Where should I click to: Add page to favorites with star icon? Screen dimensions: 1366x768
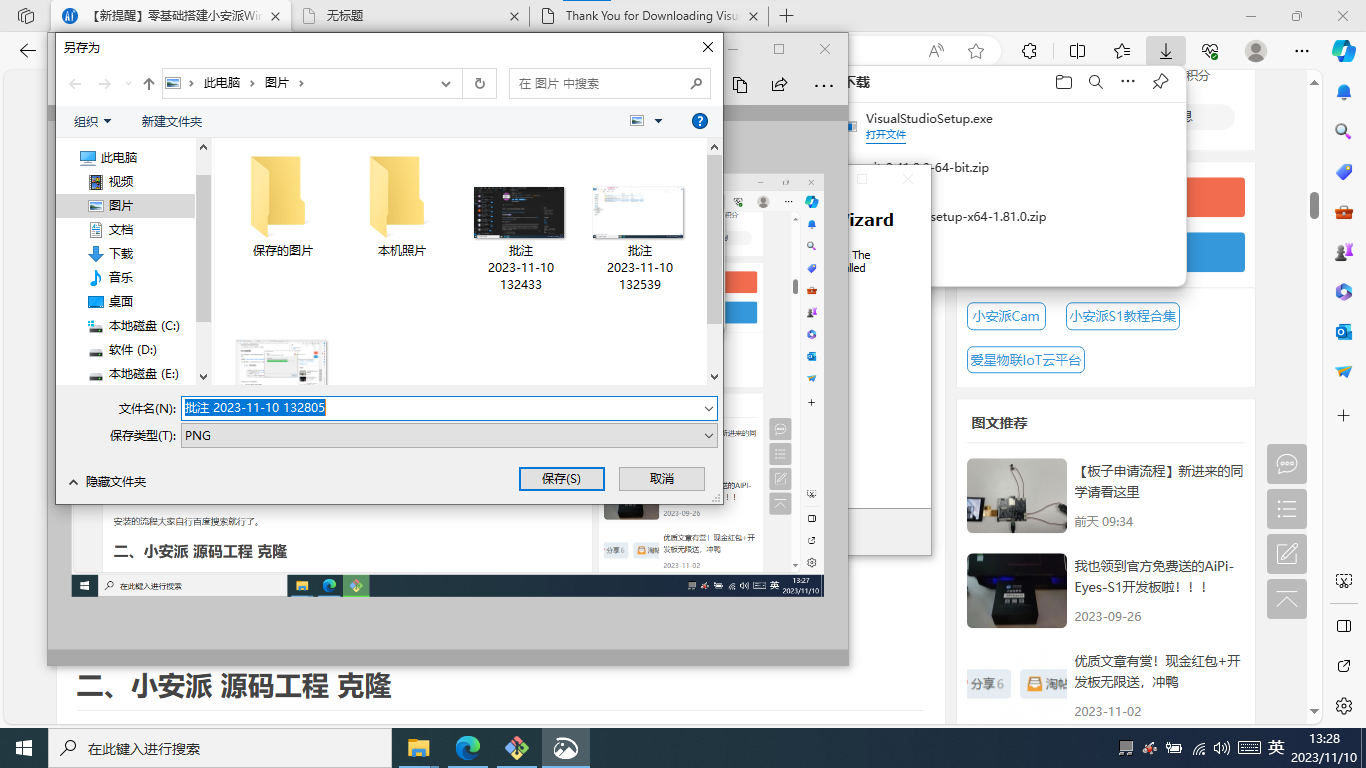pyautogui.click(x=976, y=51)
